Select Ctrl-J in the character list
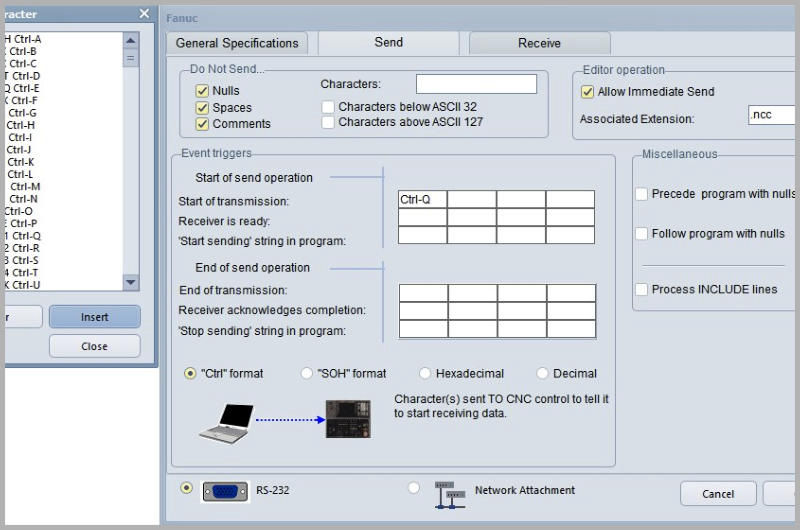The width and height of the screenshot is (800, 530). point(64,149)
